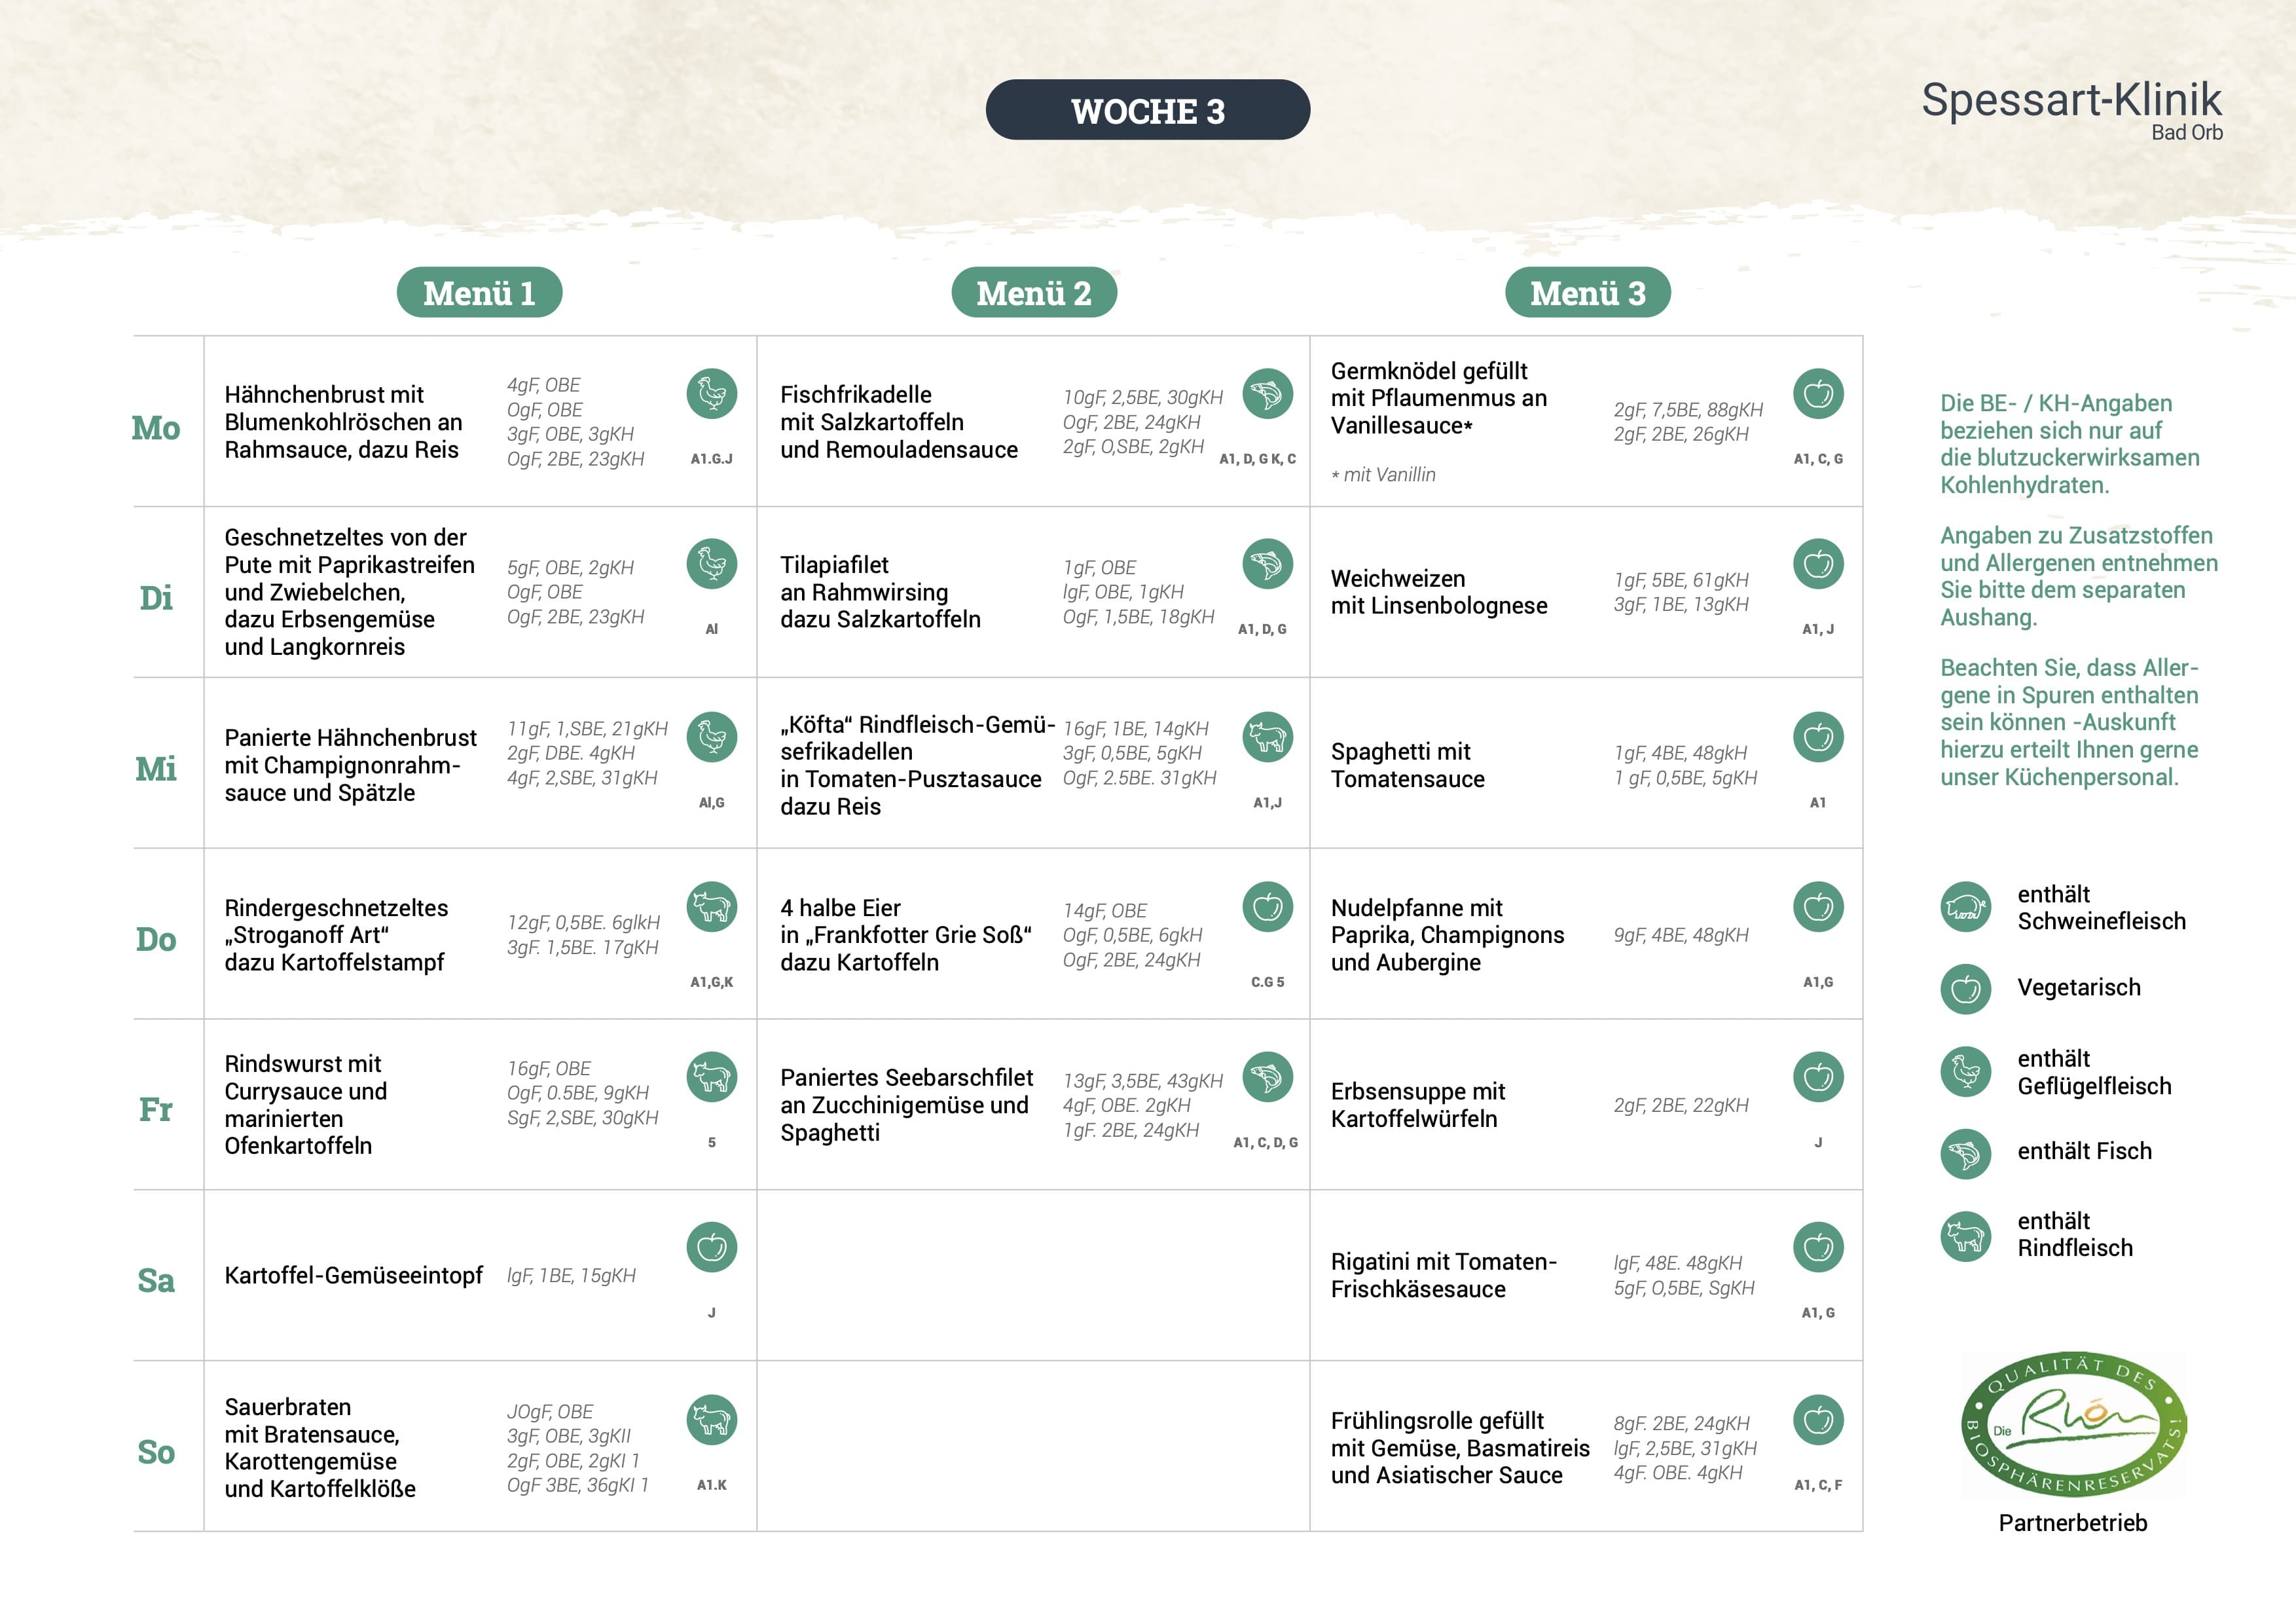Click the fish icon beside Fischfrikadelle

pyautogui.click(x=1267, y=394)
